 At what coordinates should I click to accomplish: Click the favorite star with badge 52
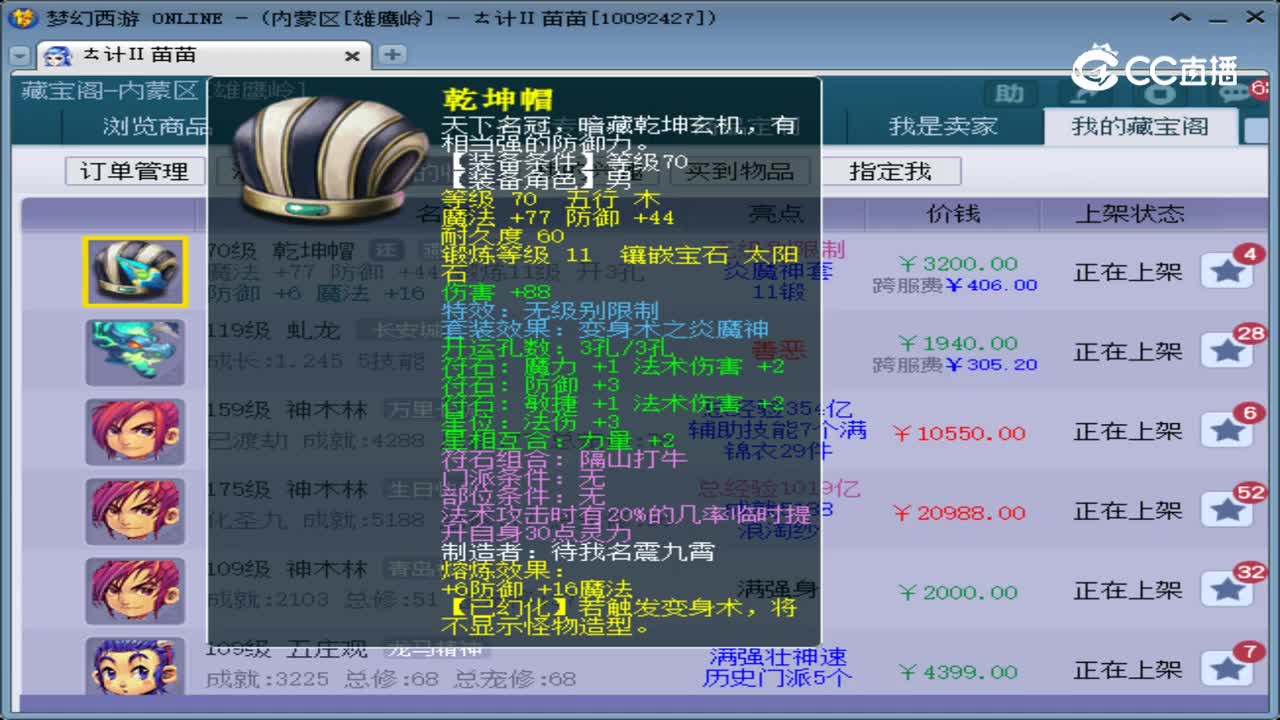coord(1227,510)
